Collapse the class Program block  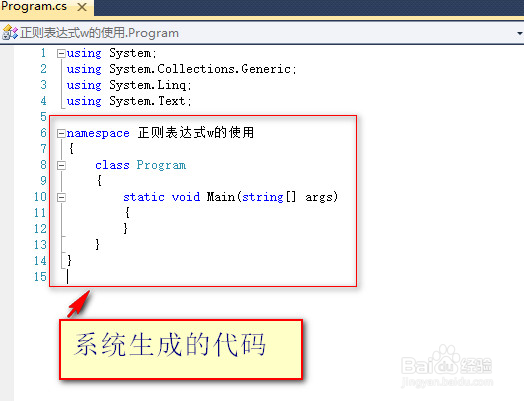(x=61, y=165)
